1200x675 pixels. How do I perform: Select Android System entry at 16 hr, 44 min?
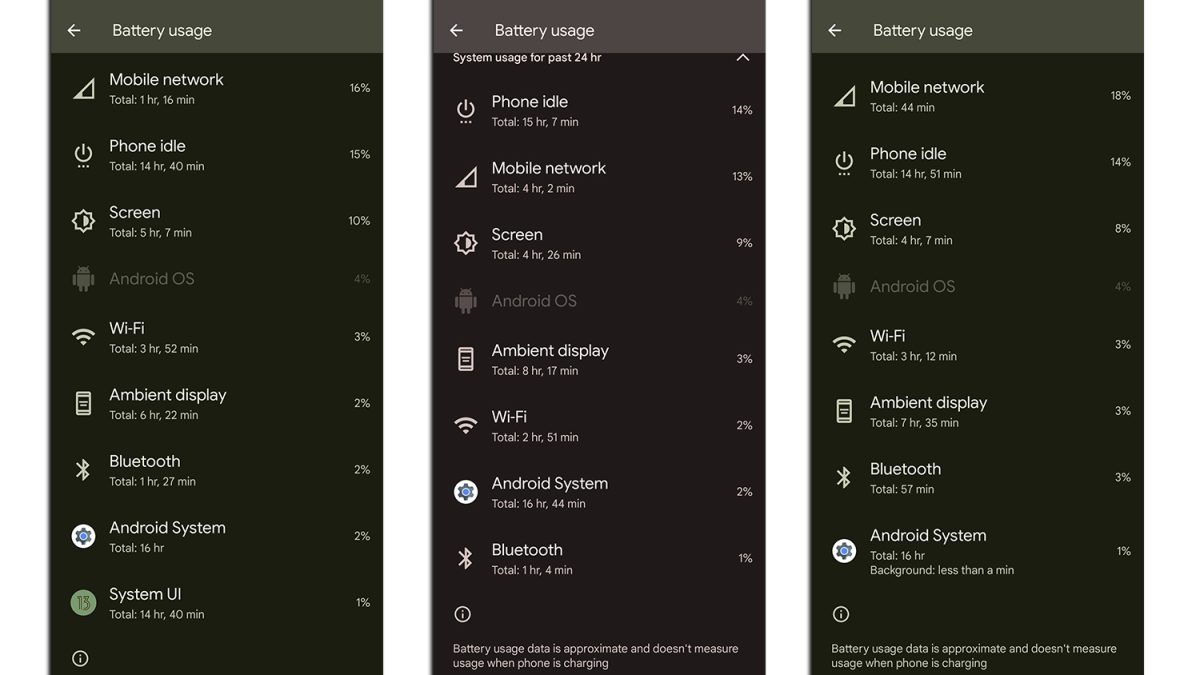[598, 492]
